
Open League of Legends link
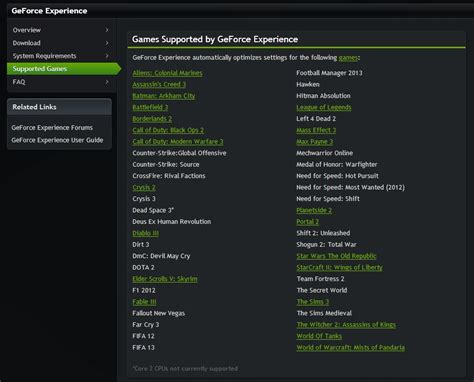(324, 107)
